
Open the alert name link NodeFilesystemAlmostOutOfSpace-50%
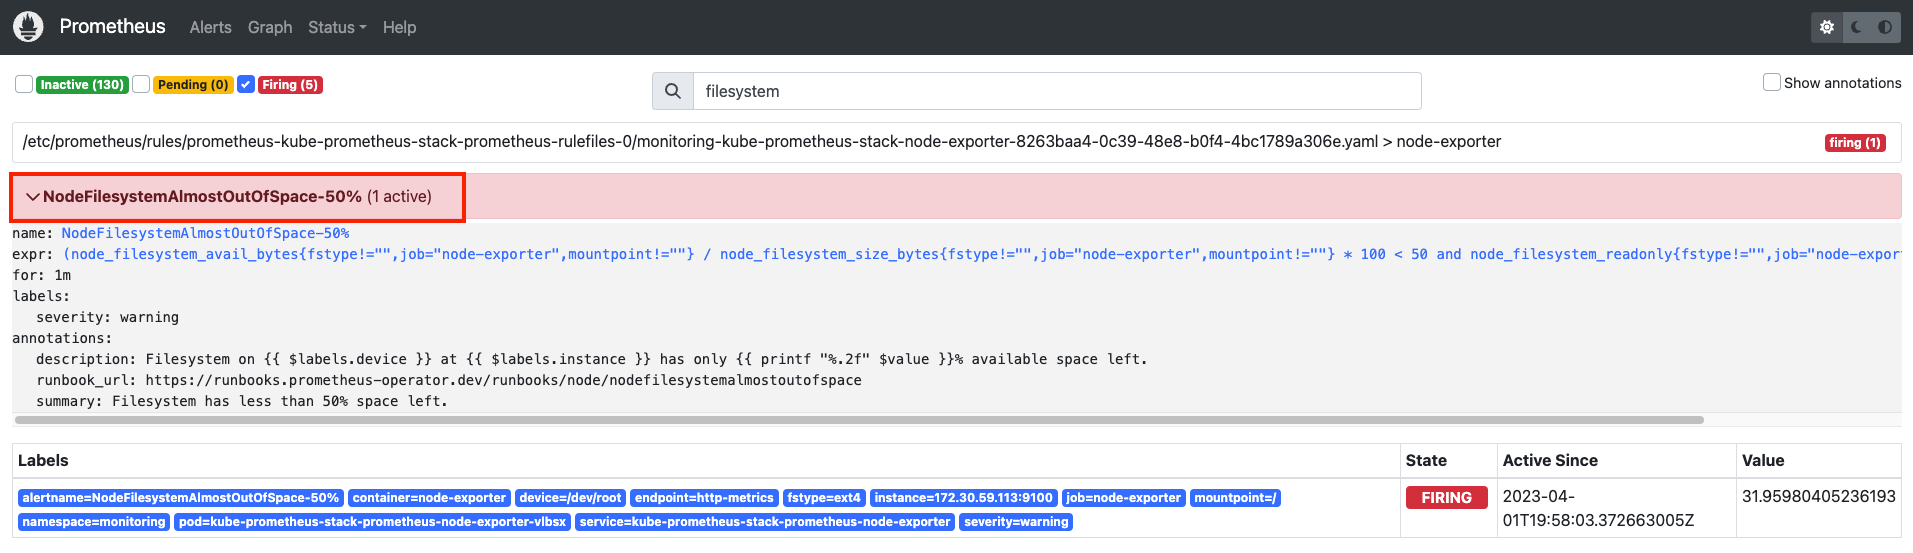205,233
